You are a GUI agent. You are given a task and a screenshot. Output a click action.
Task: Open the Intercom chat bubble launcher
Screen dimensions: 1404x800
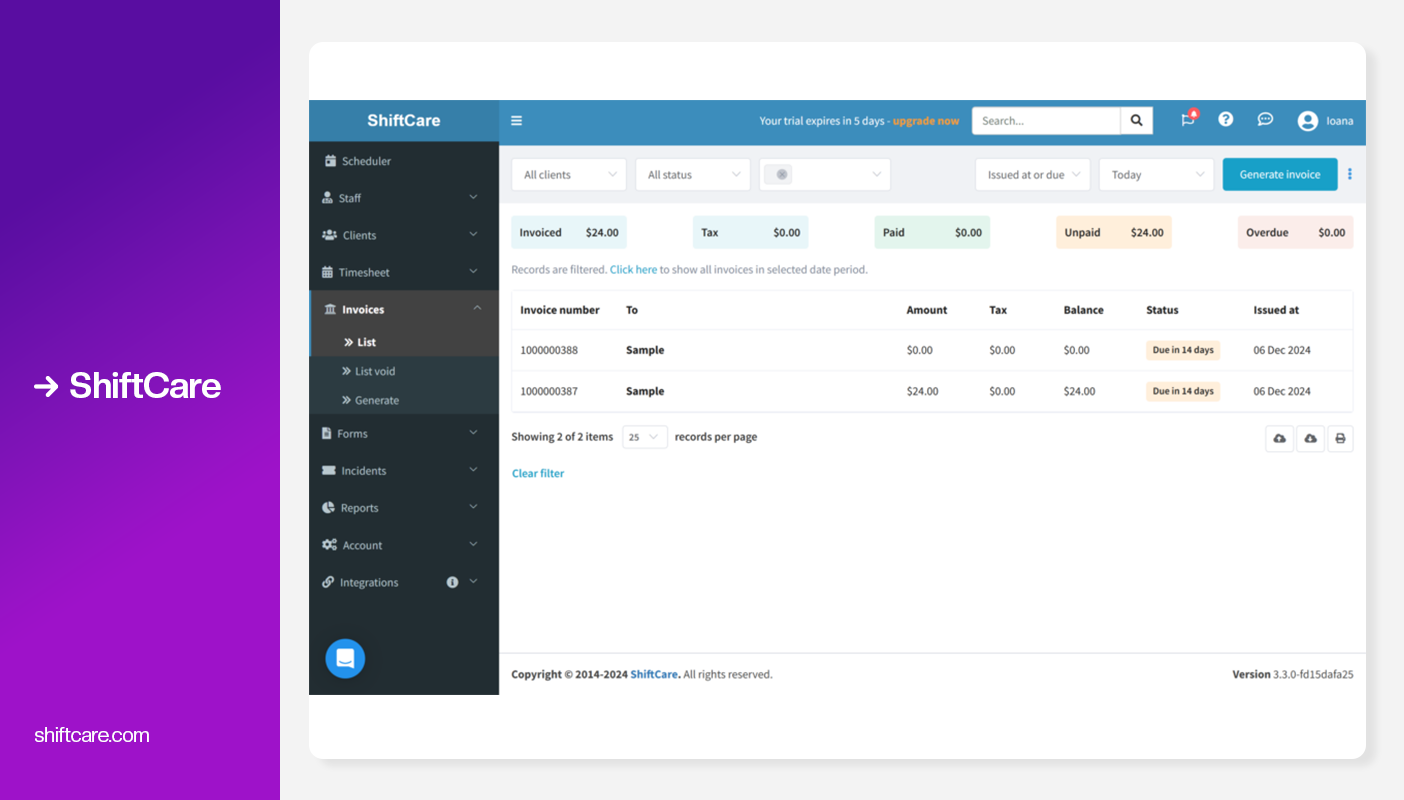pos(345,658)
